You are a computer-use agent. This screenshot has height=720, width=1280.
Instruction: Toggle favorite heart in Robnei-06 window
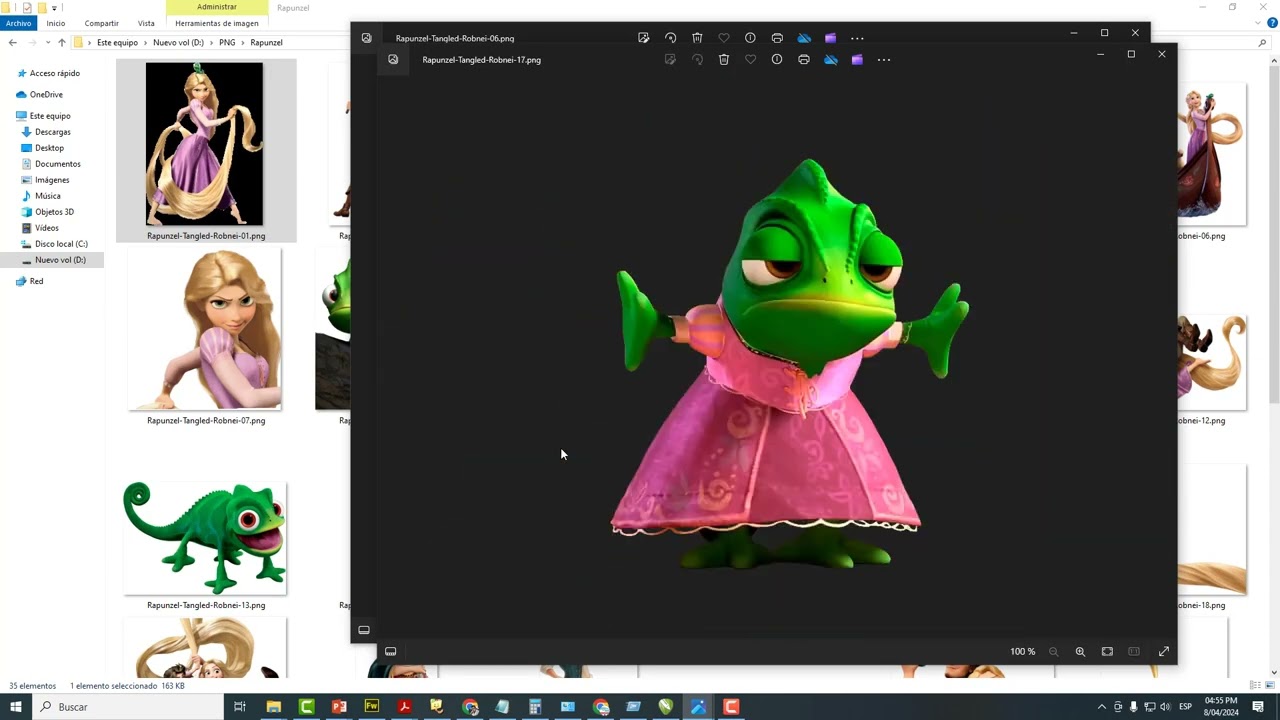point(723,38)
